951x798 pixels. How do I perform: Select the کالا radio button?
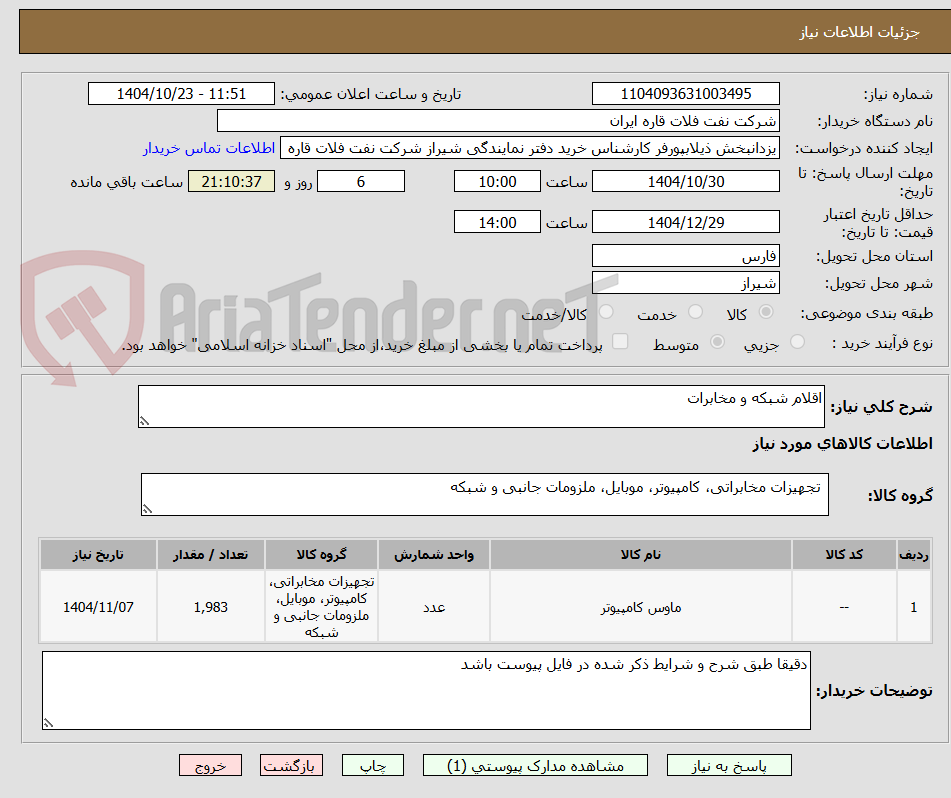click(766, 312)
